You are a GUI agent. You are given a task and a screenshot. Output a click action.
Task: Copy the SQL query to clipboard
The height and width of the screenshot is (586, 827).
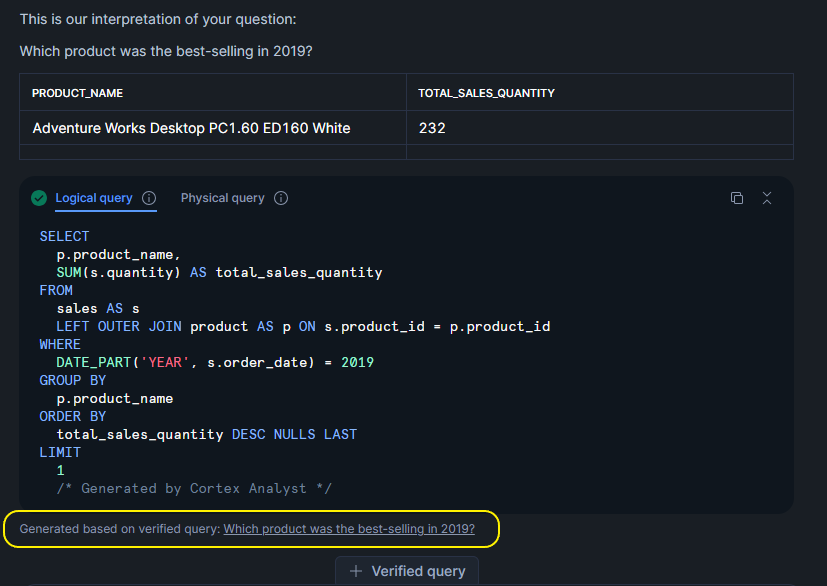click(737, 198)
